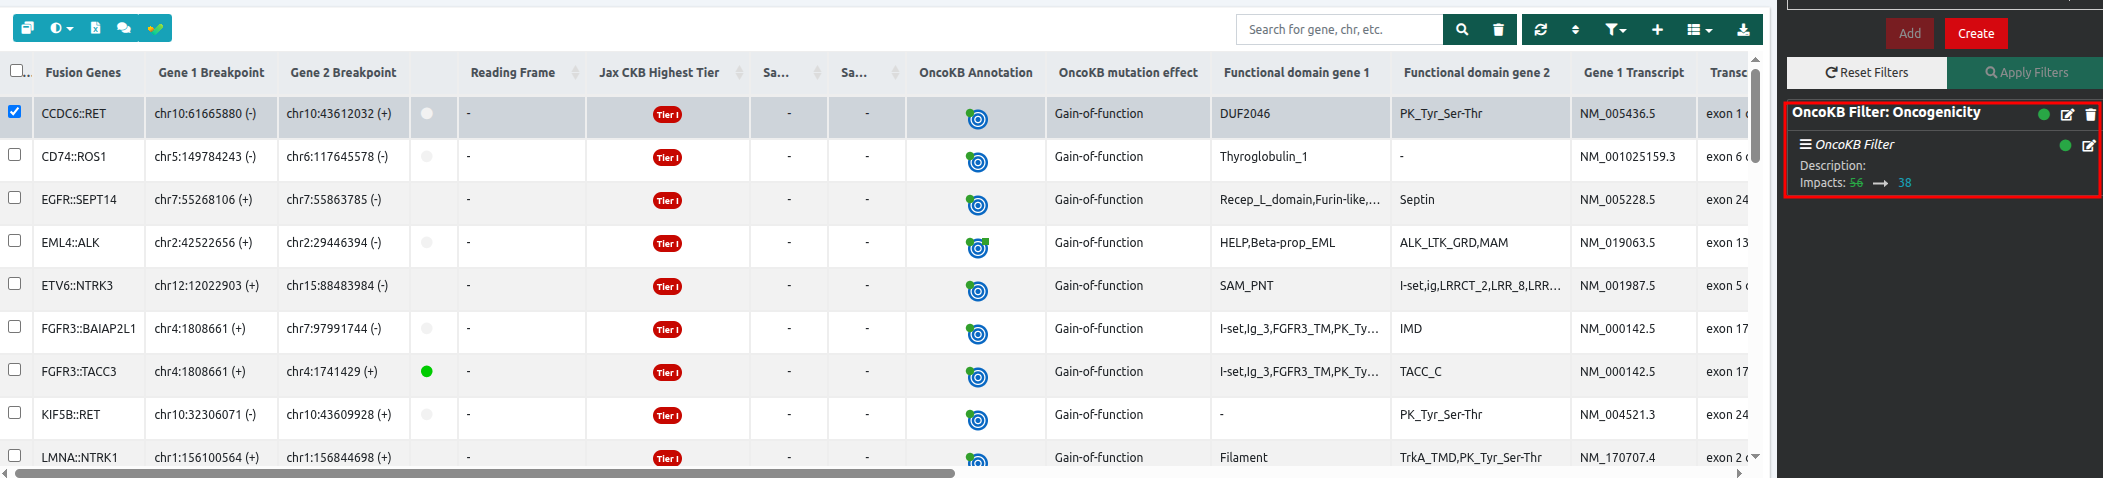
Task: Click the red Create button
Action: 1975,34
